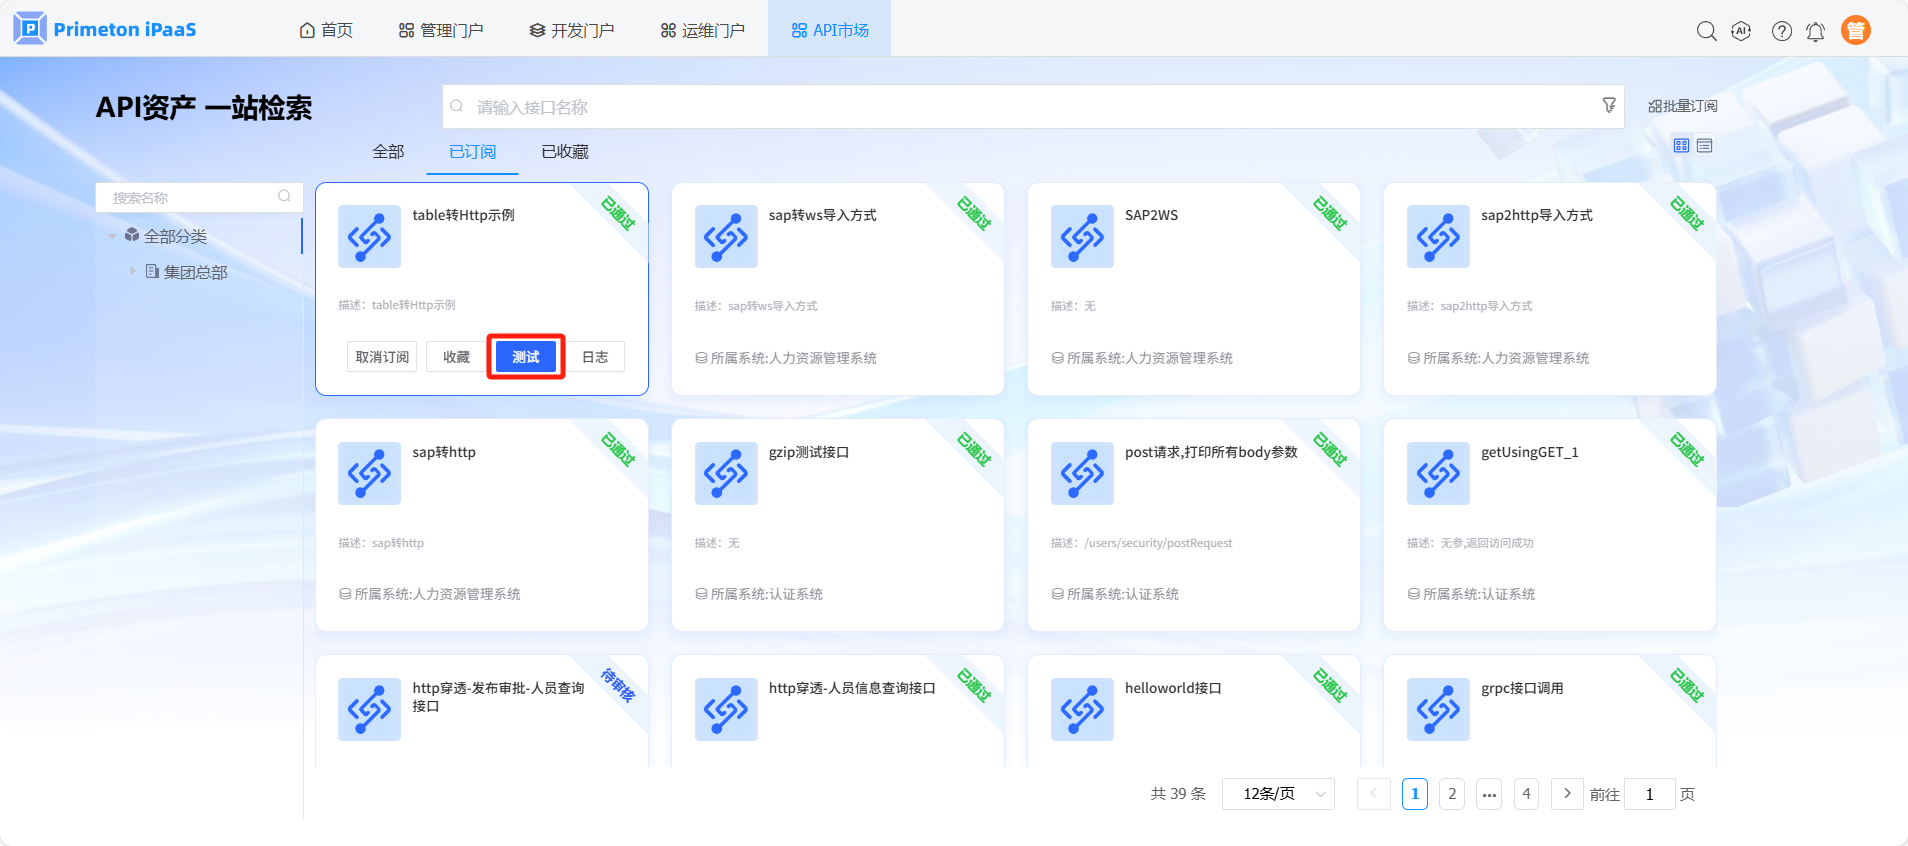Click the table转Http示例 card title
Viewport: 1908px width, 846px height.
point(463,215)
